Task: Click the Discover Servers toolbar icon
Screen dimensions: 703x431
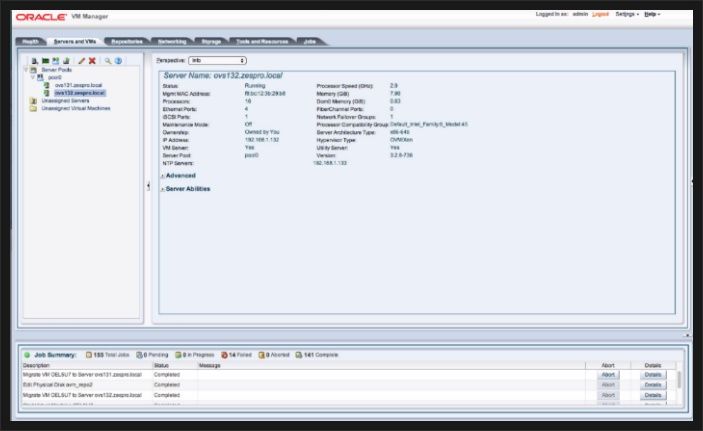Action: click(x=35, y=61)
